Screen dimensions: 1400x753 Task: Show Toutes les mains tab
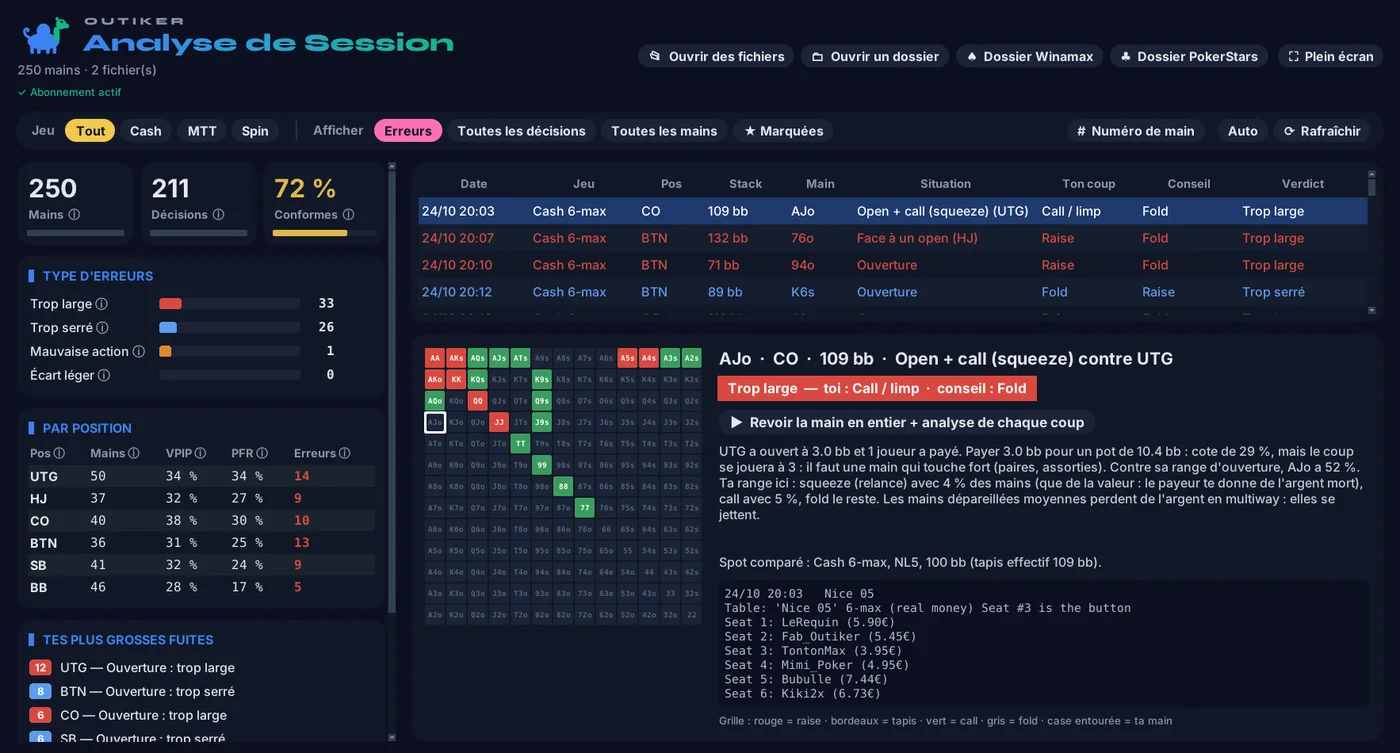[664, 131]
